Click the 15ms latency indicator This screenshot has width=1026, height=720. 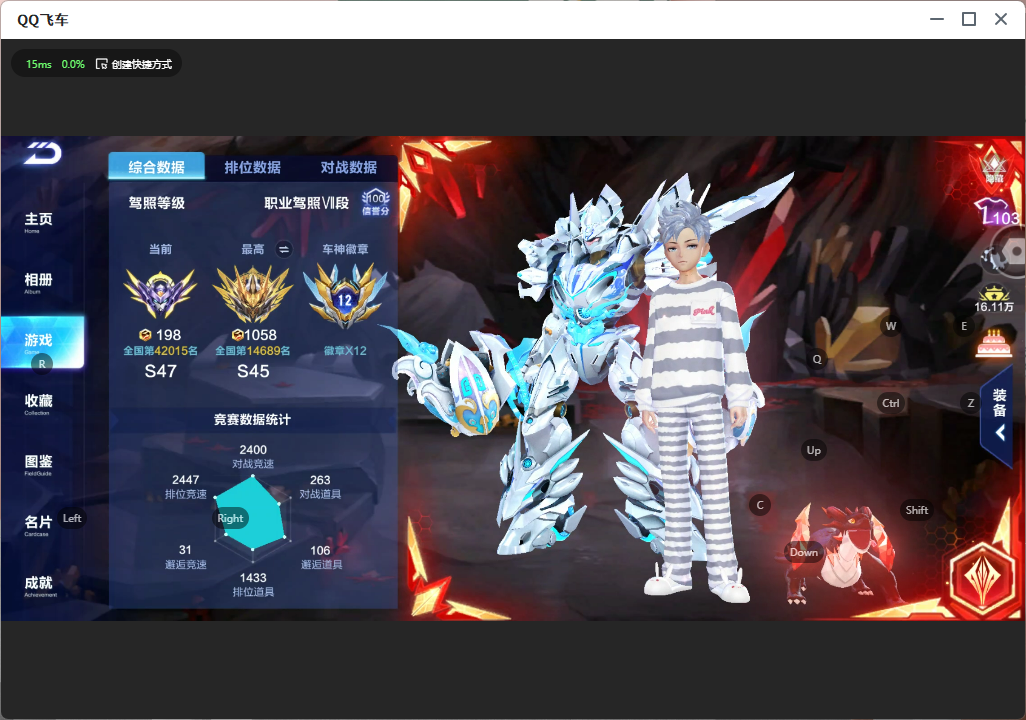(x=39, y=64)
